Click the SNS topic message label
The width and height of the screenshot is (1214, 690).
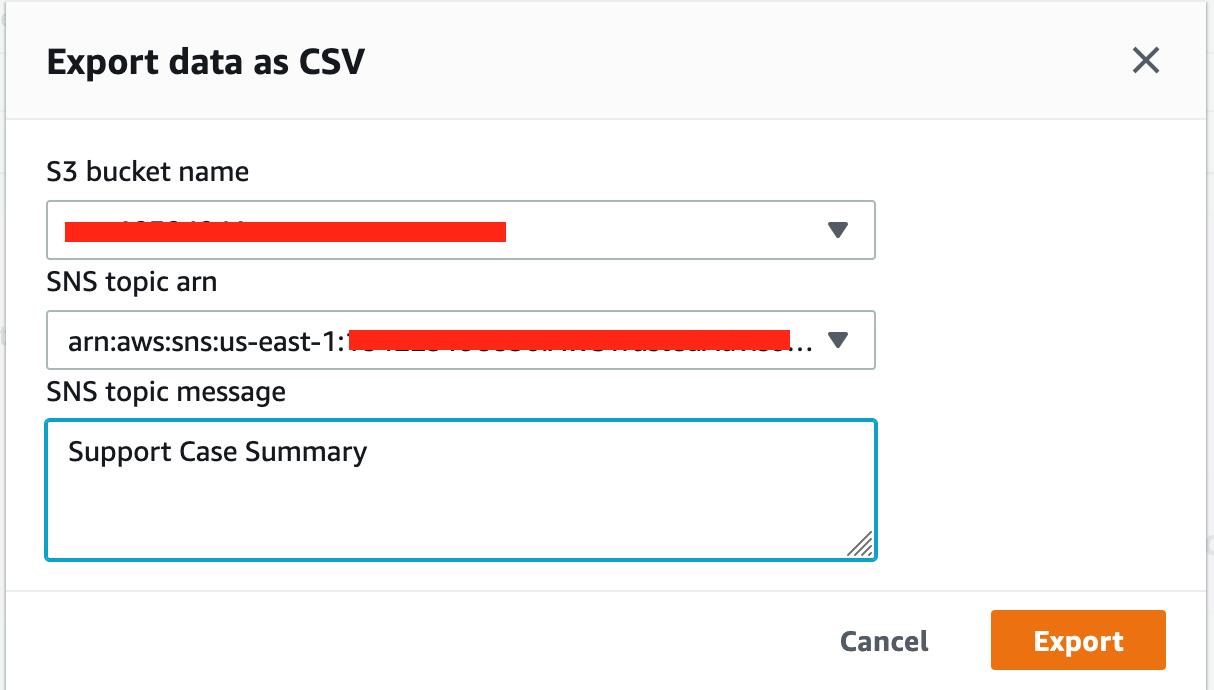click(165, 392)
